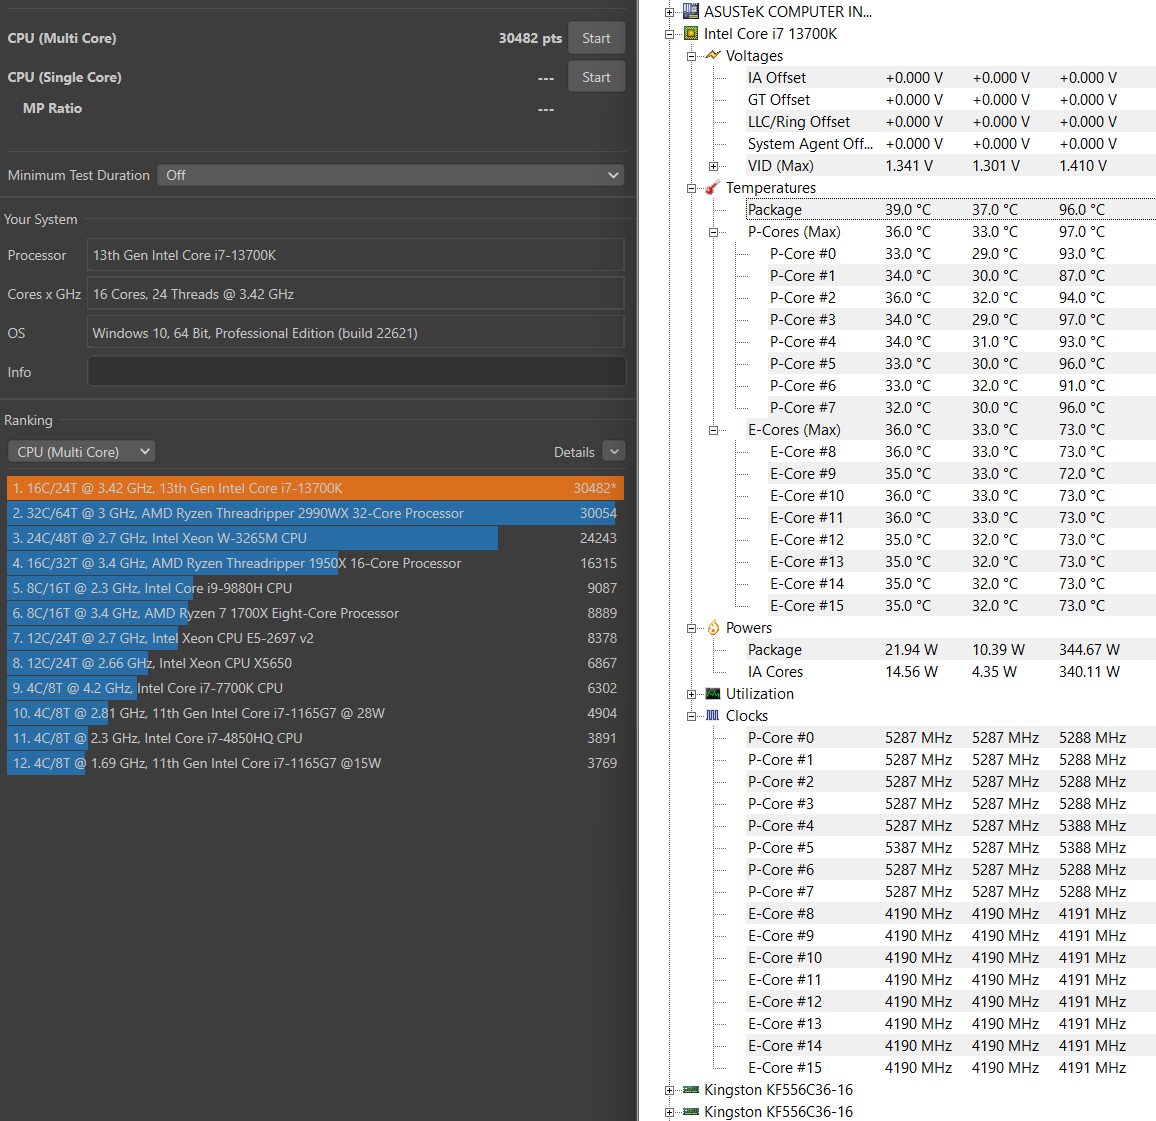1156x1121 pixels.
Task: Select the E-Core #8 clock row
Action: [950, 914]
